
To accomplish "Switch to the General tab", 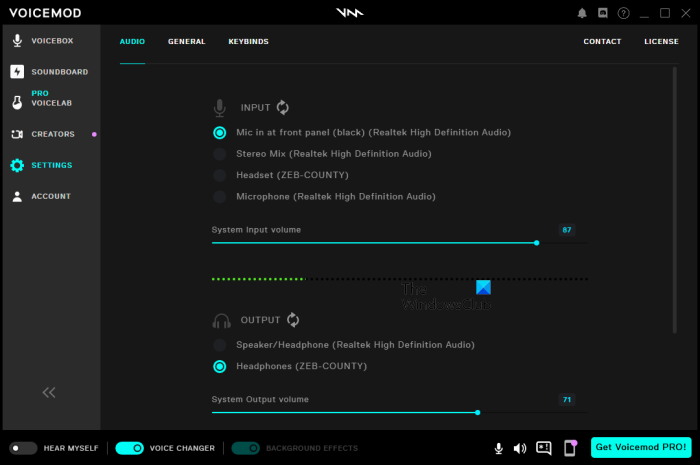I will click(x=187, y=42).
